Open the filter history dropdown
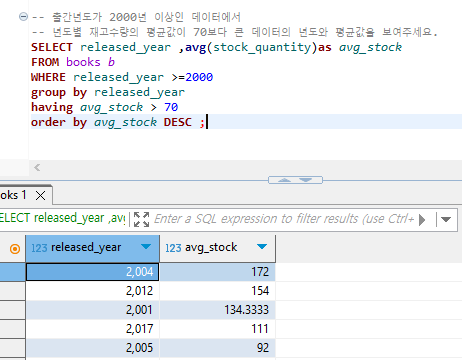Screen dimensions: 462x360 (446, 219)
